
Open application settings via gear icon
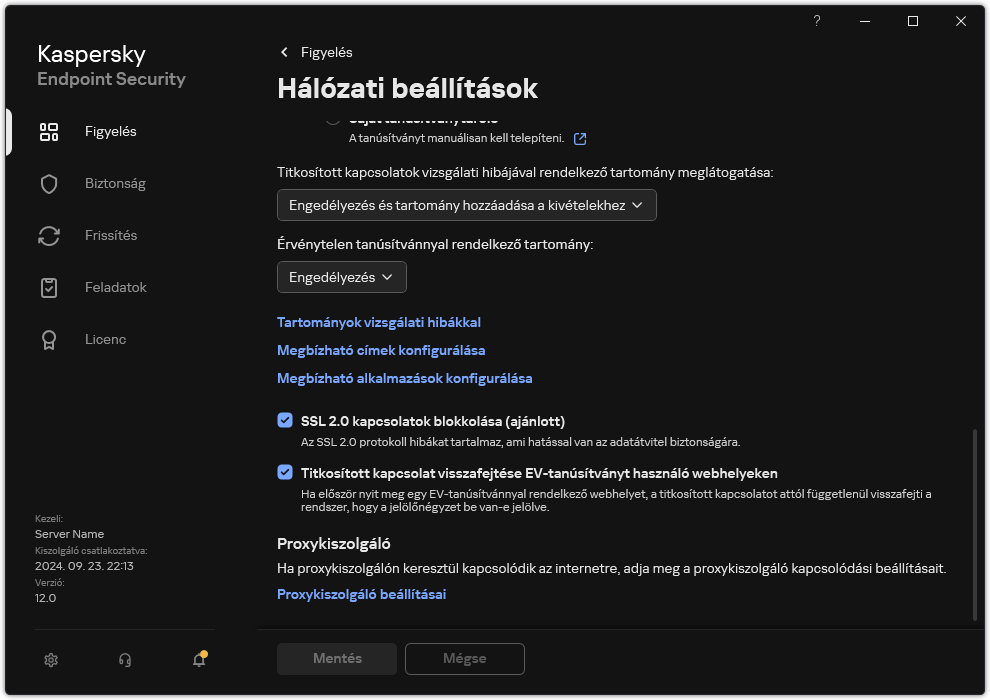click(50, 660)
